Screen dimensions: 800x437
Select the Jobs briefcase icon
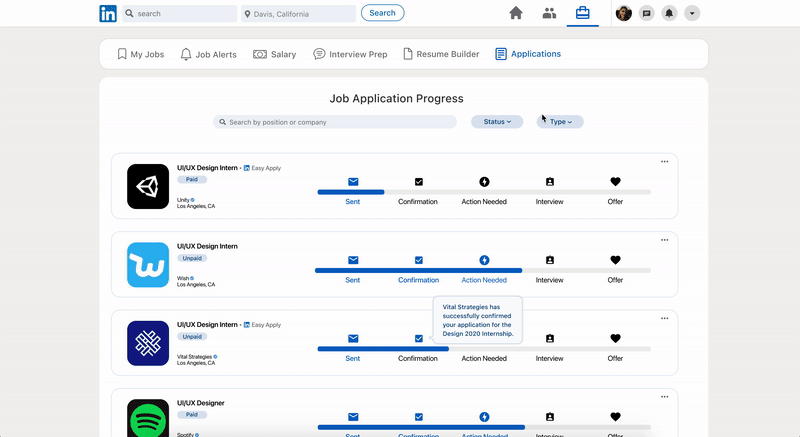pyautogui.click(x=583, y=13)
